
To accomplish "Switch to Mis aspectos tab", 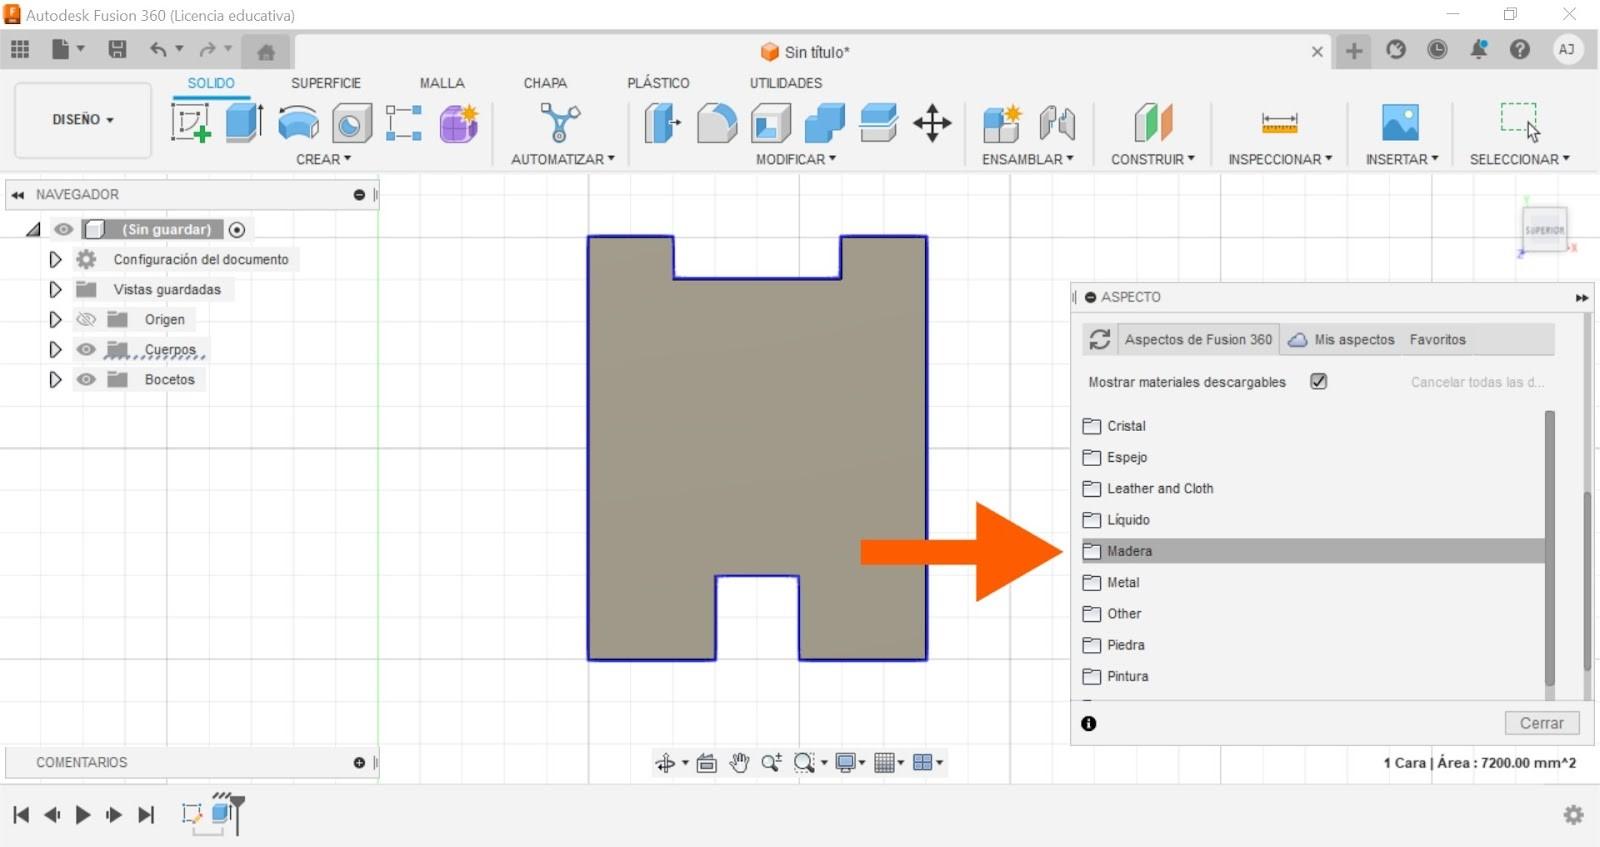I will tap(1342, 340).
